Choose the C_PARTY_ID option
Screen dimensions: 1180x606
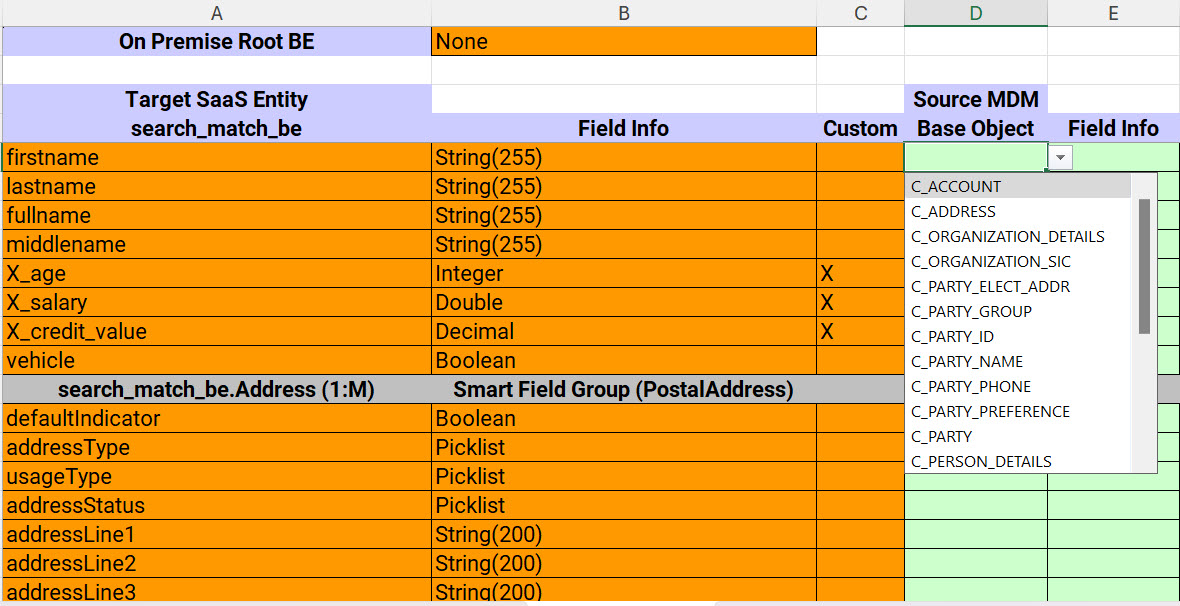point(1018,336)
